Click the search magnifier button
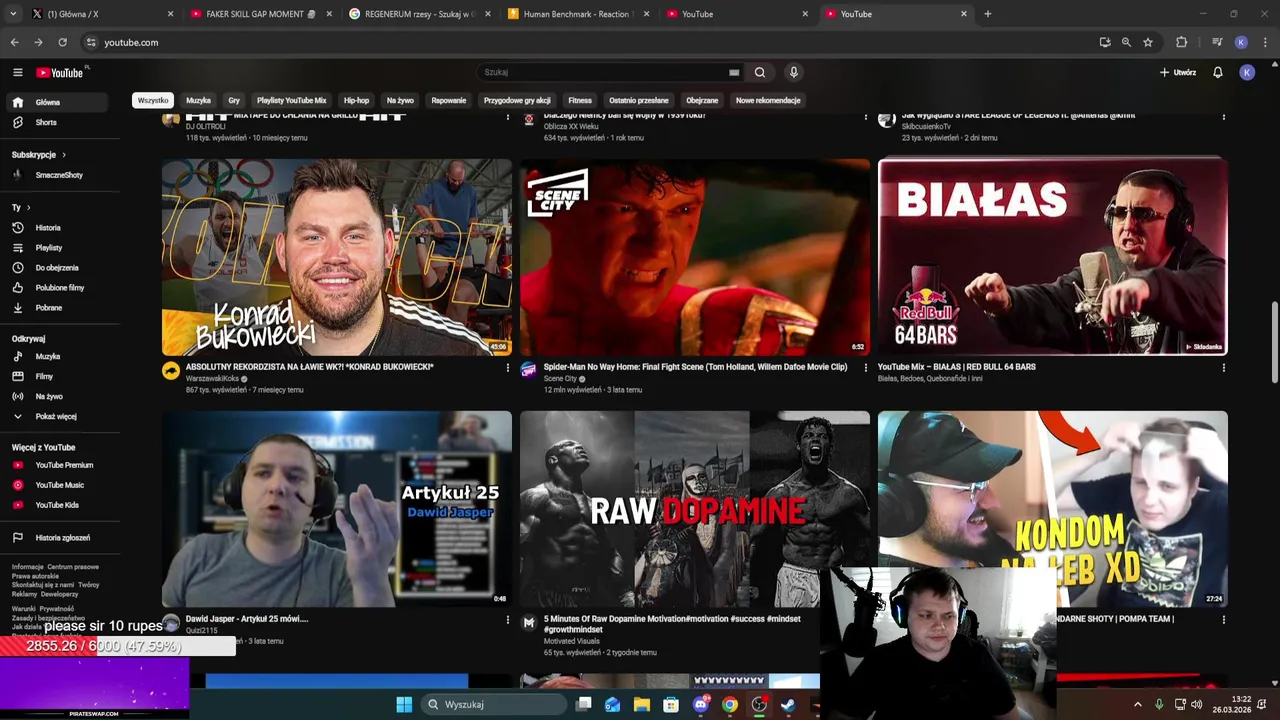Viewport: 1280px width, 720px height. point(760,72)
